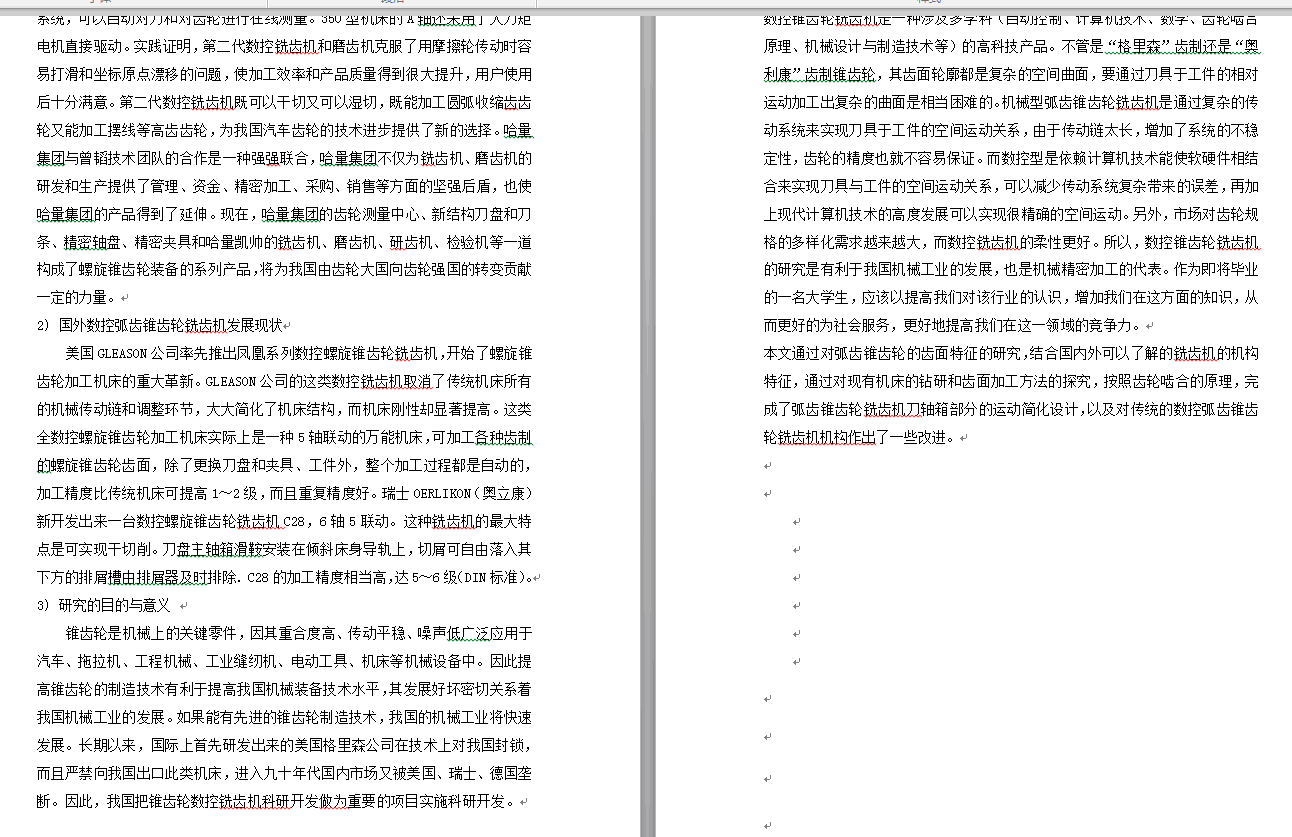
Task: Click the line starting "后十分满意。第二代数控"
Action: coord(285,102)
